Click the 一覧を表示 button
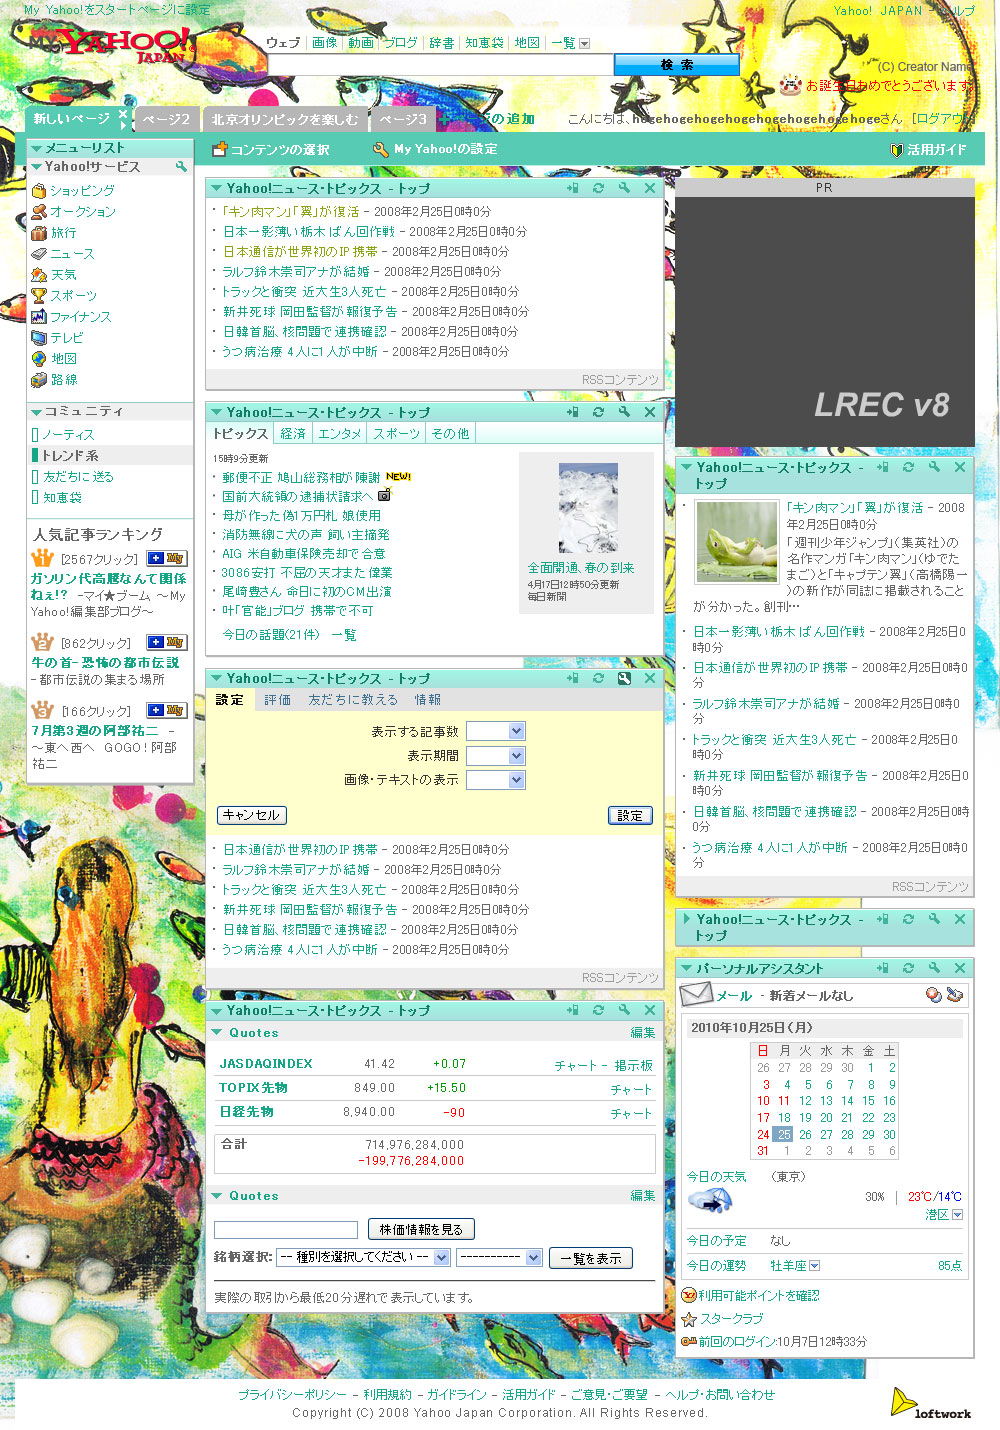The width and height of the screenshot is (1000, 1430). 591,1258
